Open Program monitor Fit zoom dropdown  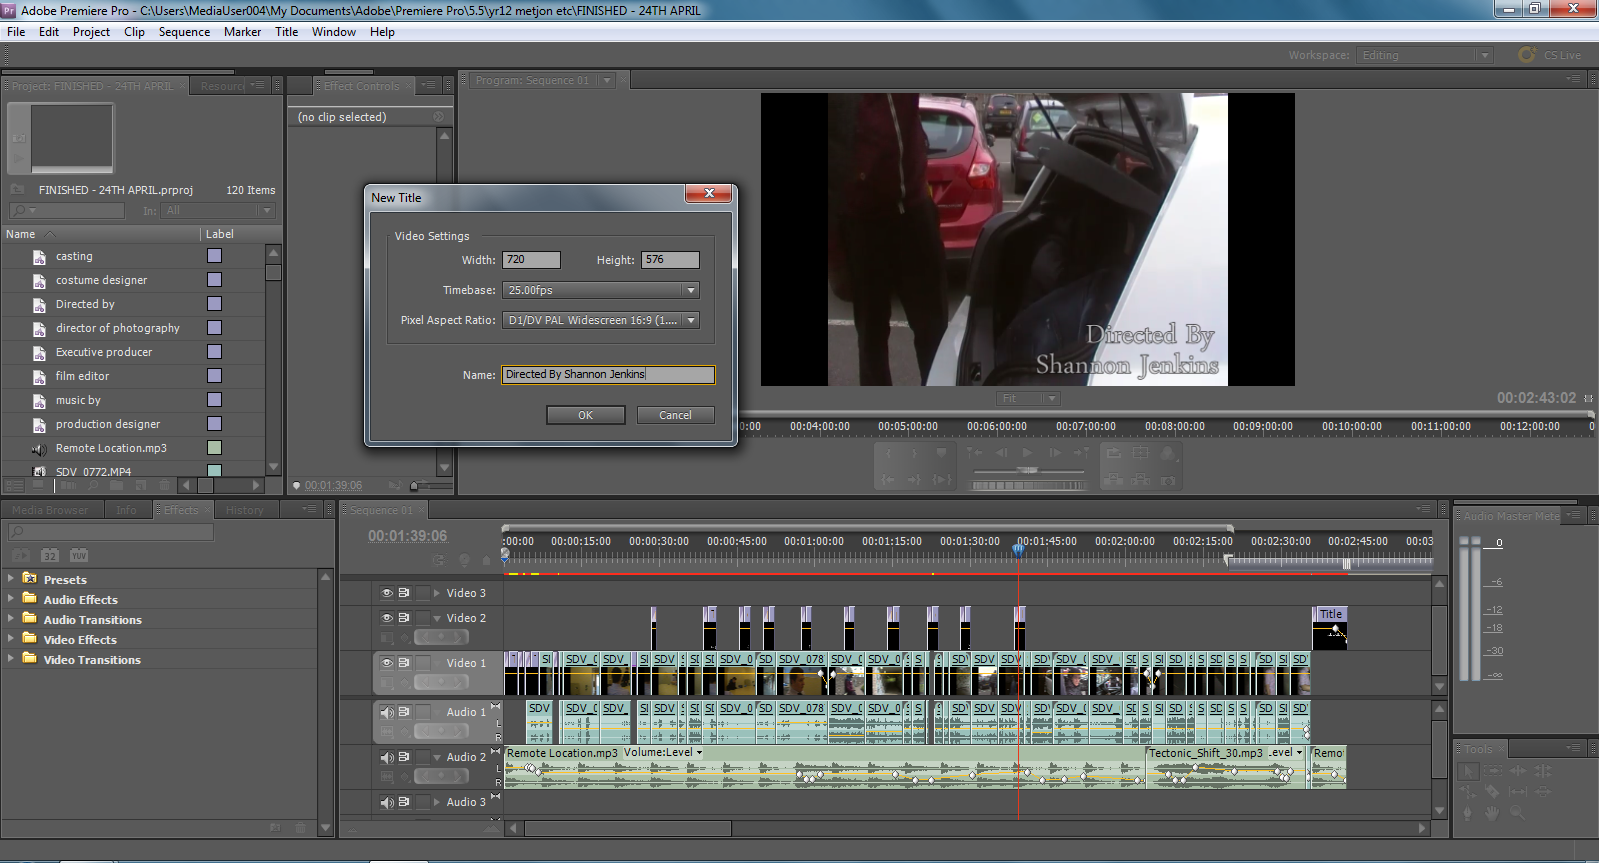pyautogui.click(x=1028, y=398)
